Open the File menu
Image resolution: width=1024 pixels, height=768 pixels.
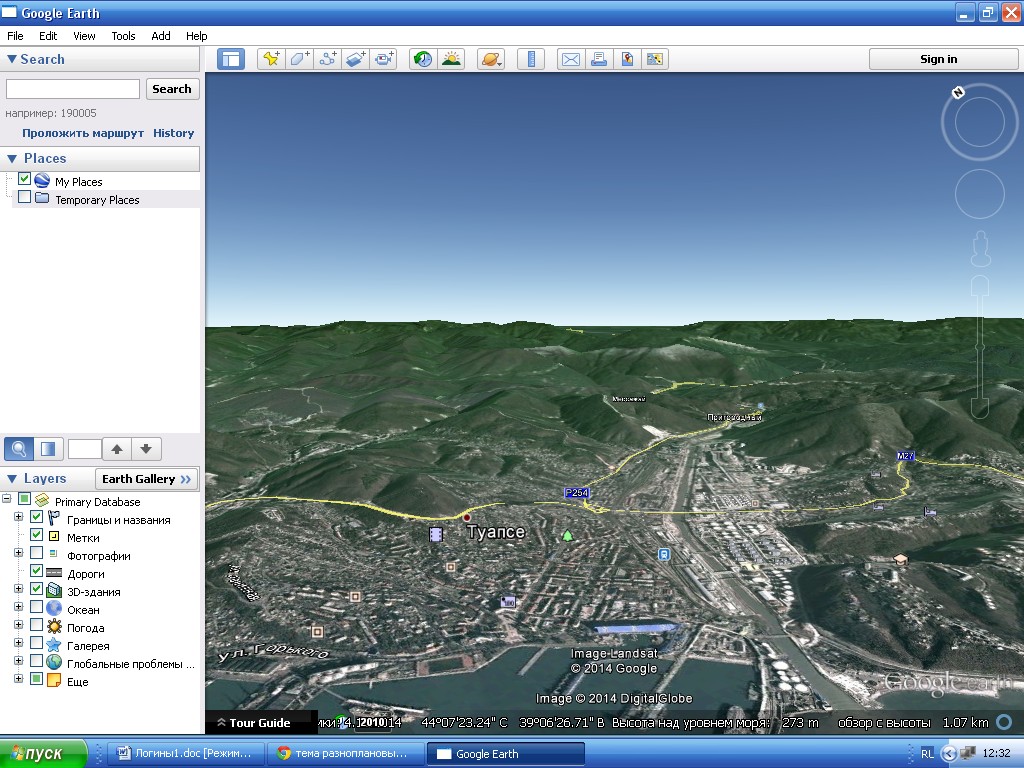[15, 36]
